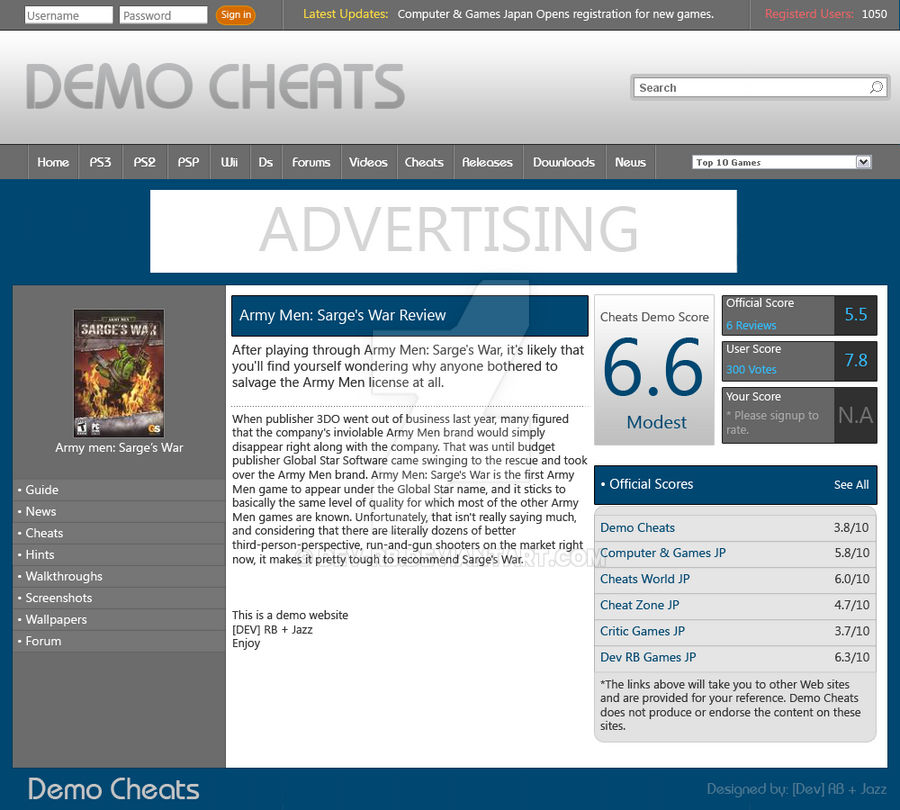Image resolution: width=900 pixels, height=810 pixels.
Task: Open the Wii nav item
Action: tap(230, 162)
